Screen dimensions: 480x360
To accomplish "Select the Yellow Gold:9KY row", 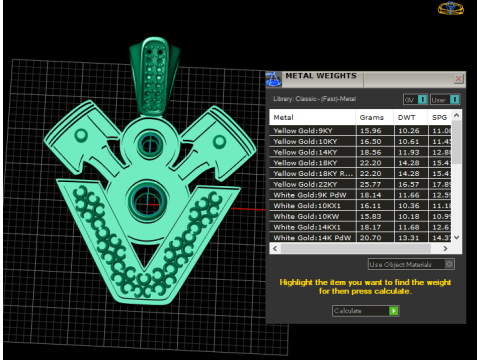I will click(x=360, y=131).
